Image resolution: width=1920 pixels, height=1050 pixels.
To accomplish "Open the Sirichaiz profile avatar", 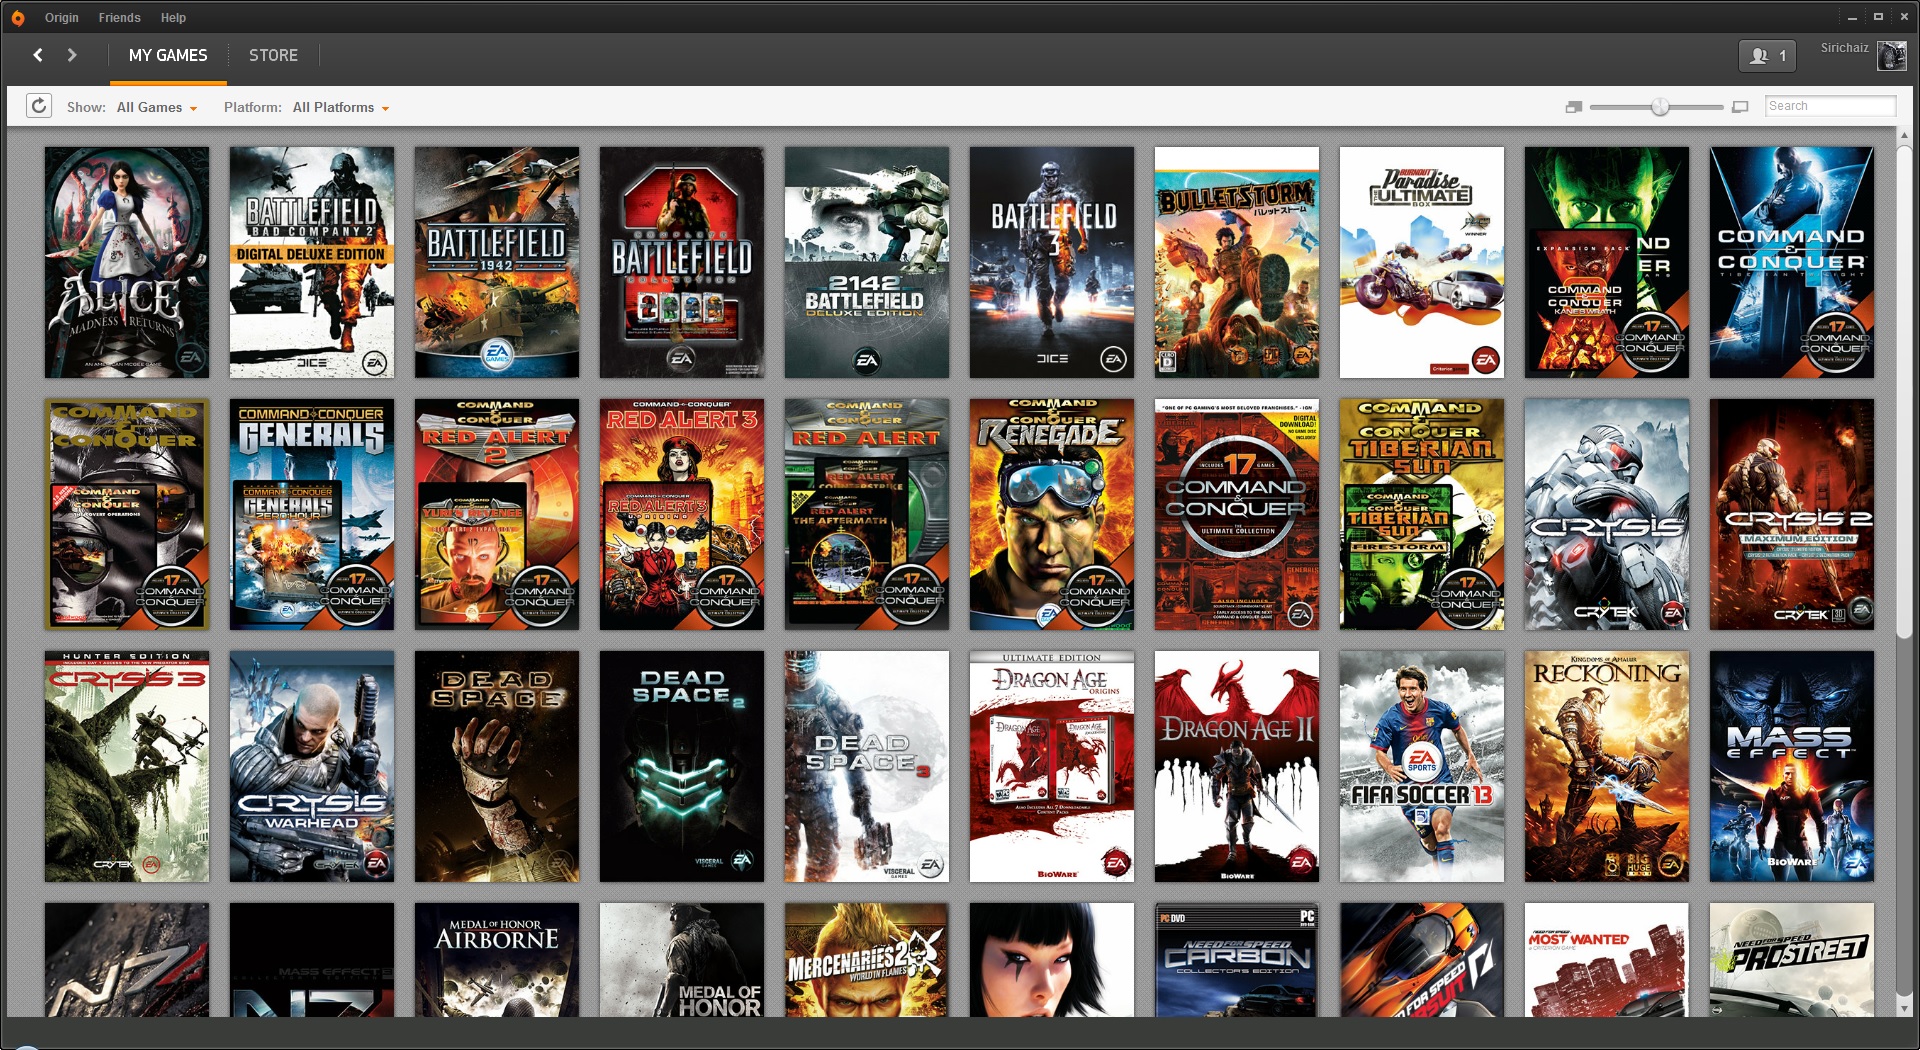I will pos(1892,56).
